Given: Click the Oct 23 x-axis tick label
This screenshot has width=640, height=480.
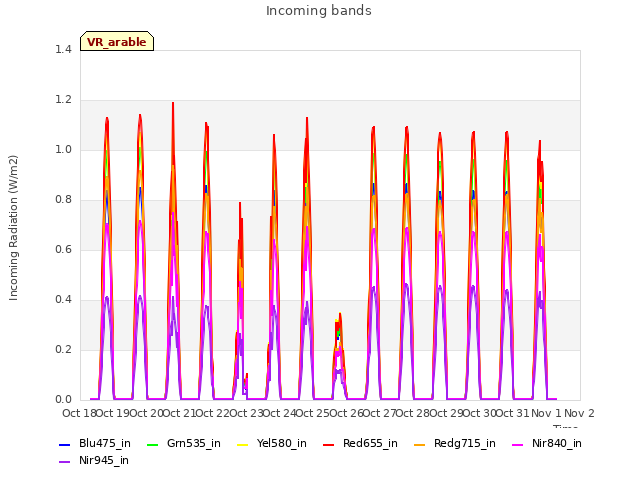Looking at the screenshot, I should pos(246,413).
